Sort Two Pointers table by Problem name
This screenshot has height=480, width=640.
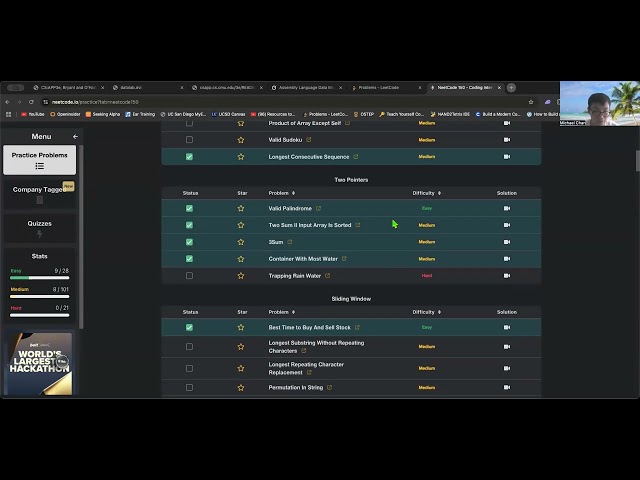(281, 193)
